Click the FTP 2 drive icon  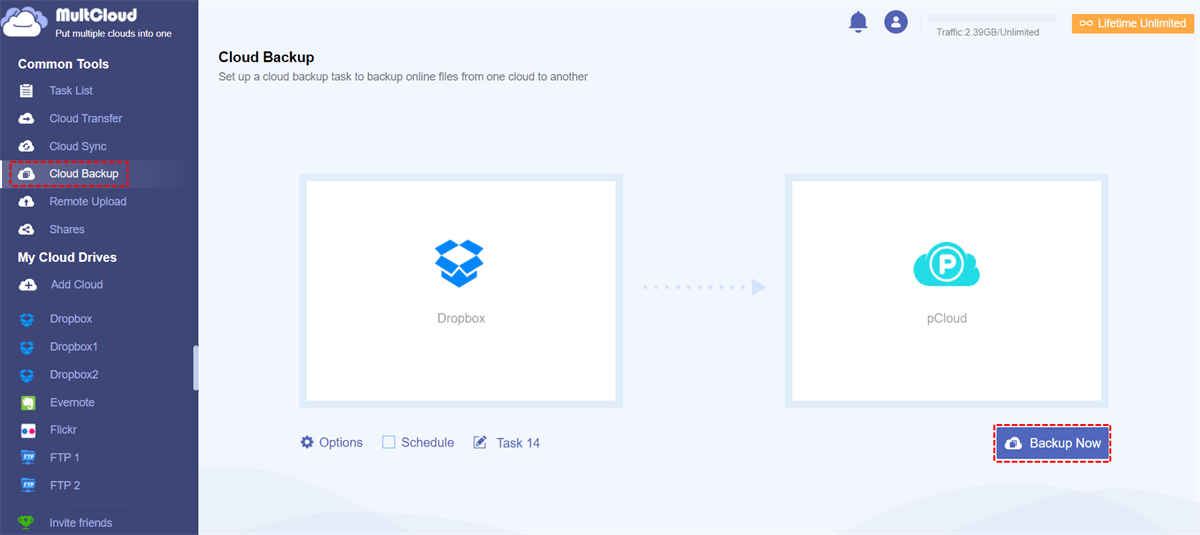[x=28, y=486]
